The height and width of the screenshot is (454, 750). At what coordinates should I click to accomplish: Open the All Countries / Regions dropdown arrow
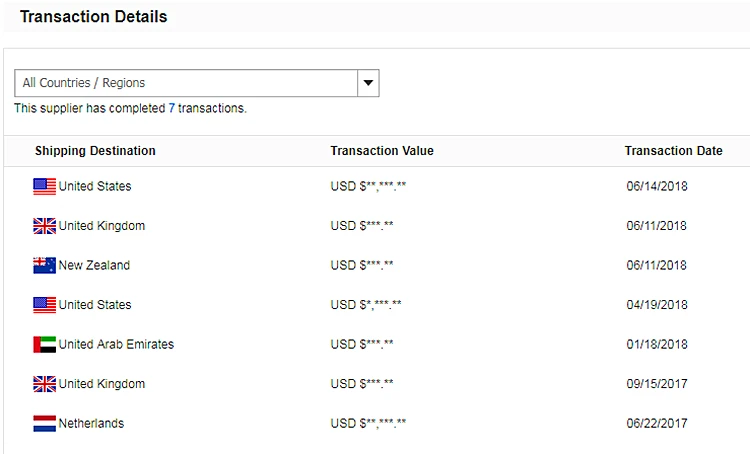click(368, 83)
